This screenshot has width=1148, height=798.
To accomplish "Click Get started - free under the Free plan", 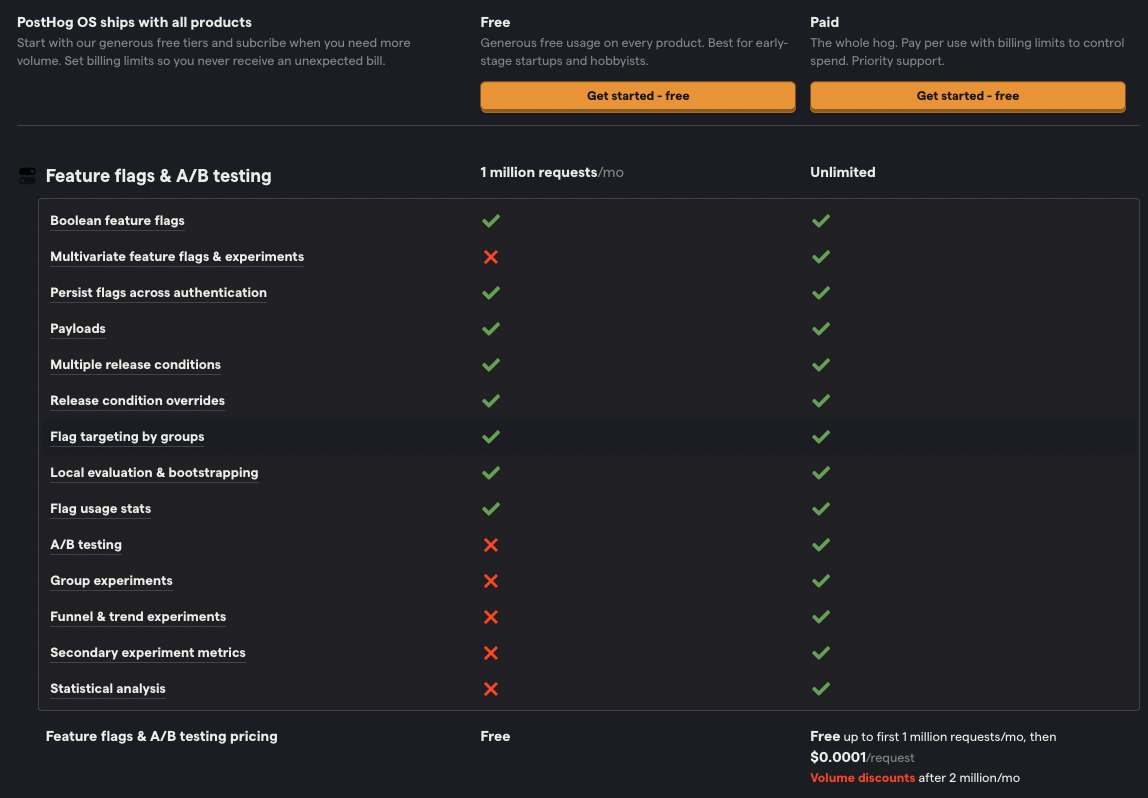I will tap(637, 96).
